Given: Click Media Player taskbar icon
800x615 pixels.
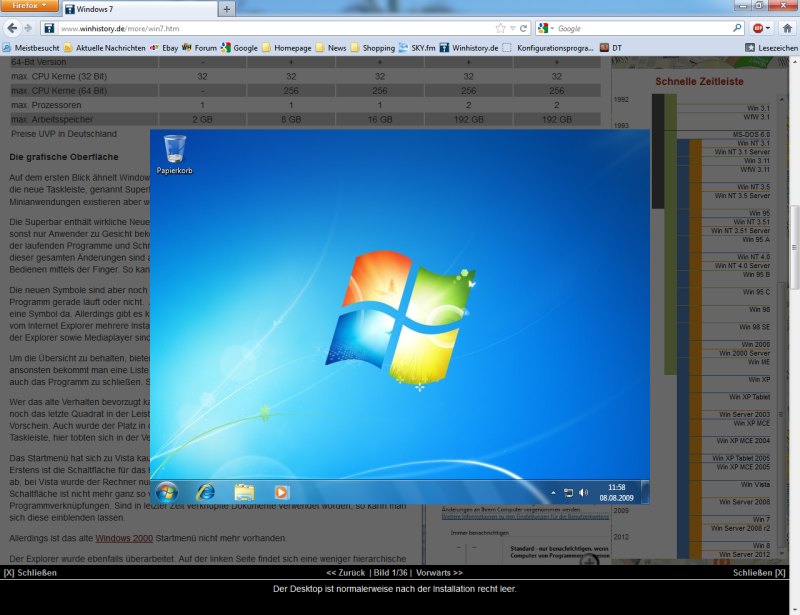Looking at the screenshot, I should (x=281, y=492).
